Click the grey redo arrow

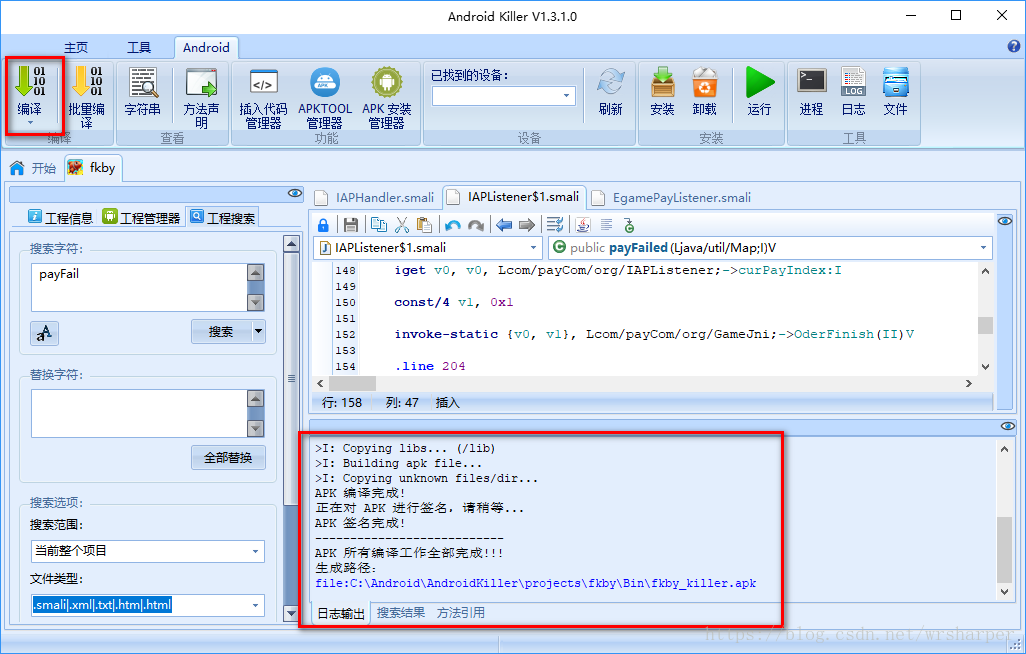coord(476,225)
